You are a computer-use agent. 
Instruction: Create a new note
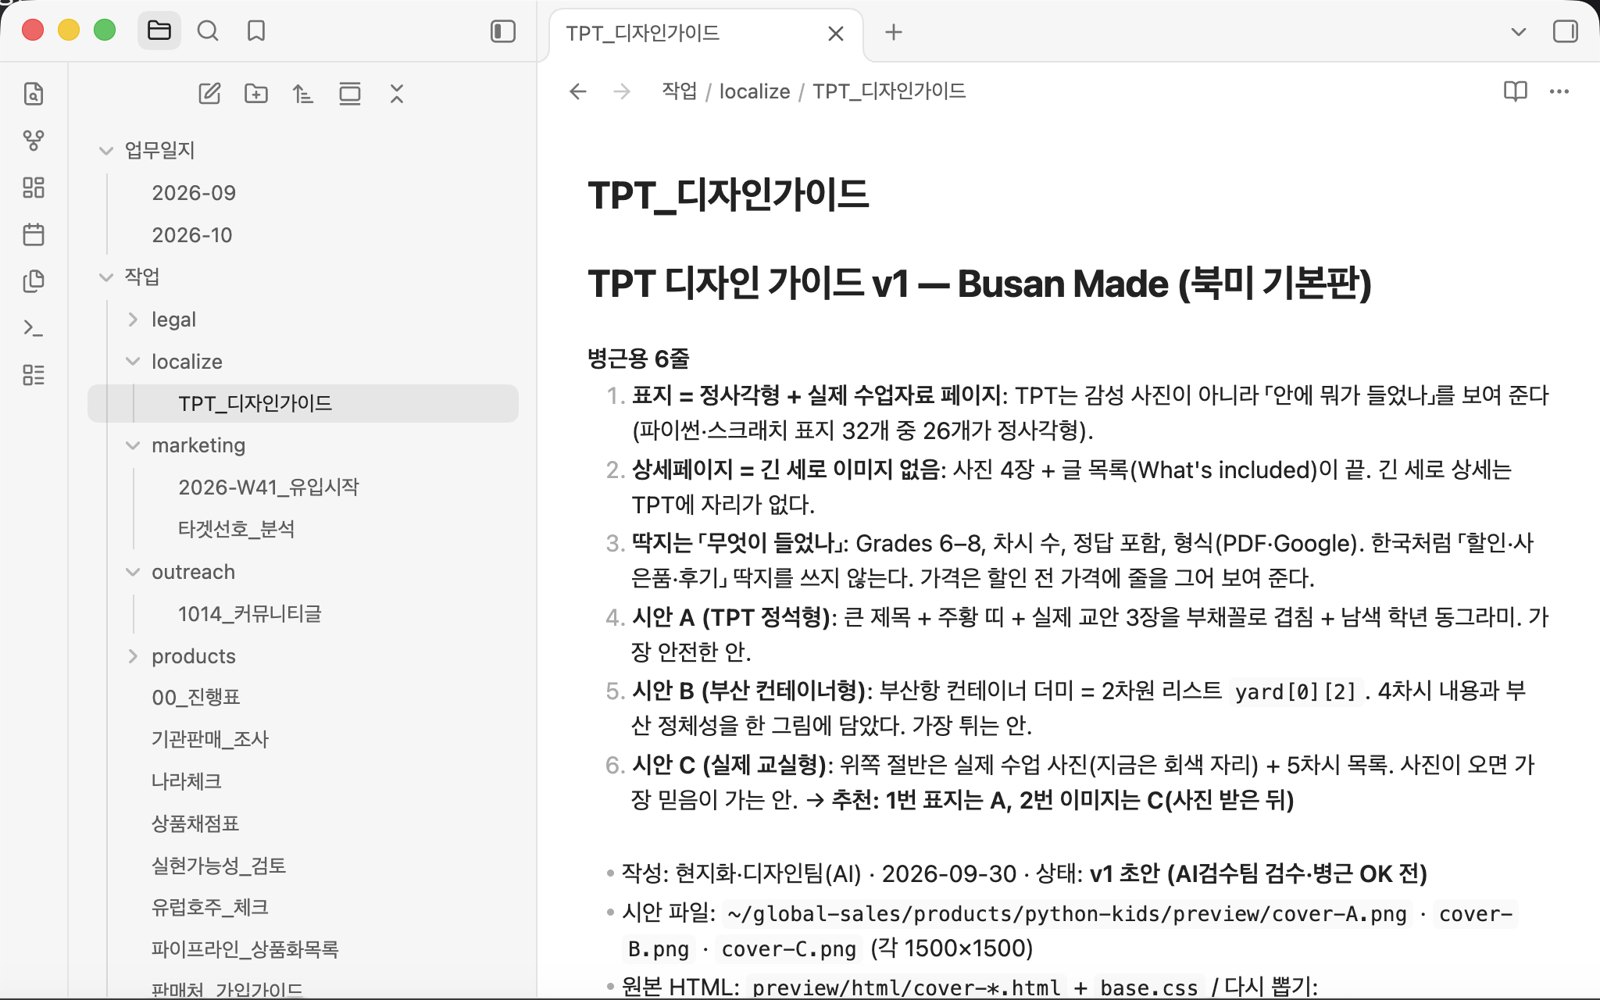(x=209, y=94)
